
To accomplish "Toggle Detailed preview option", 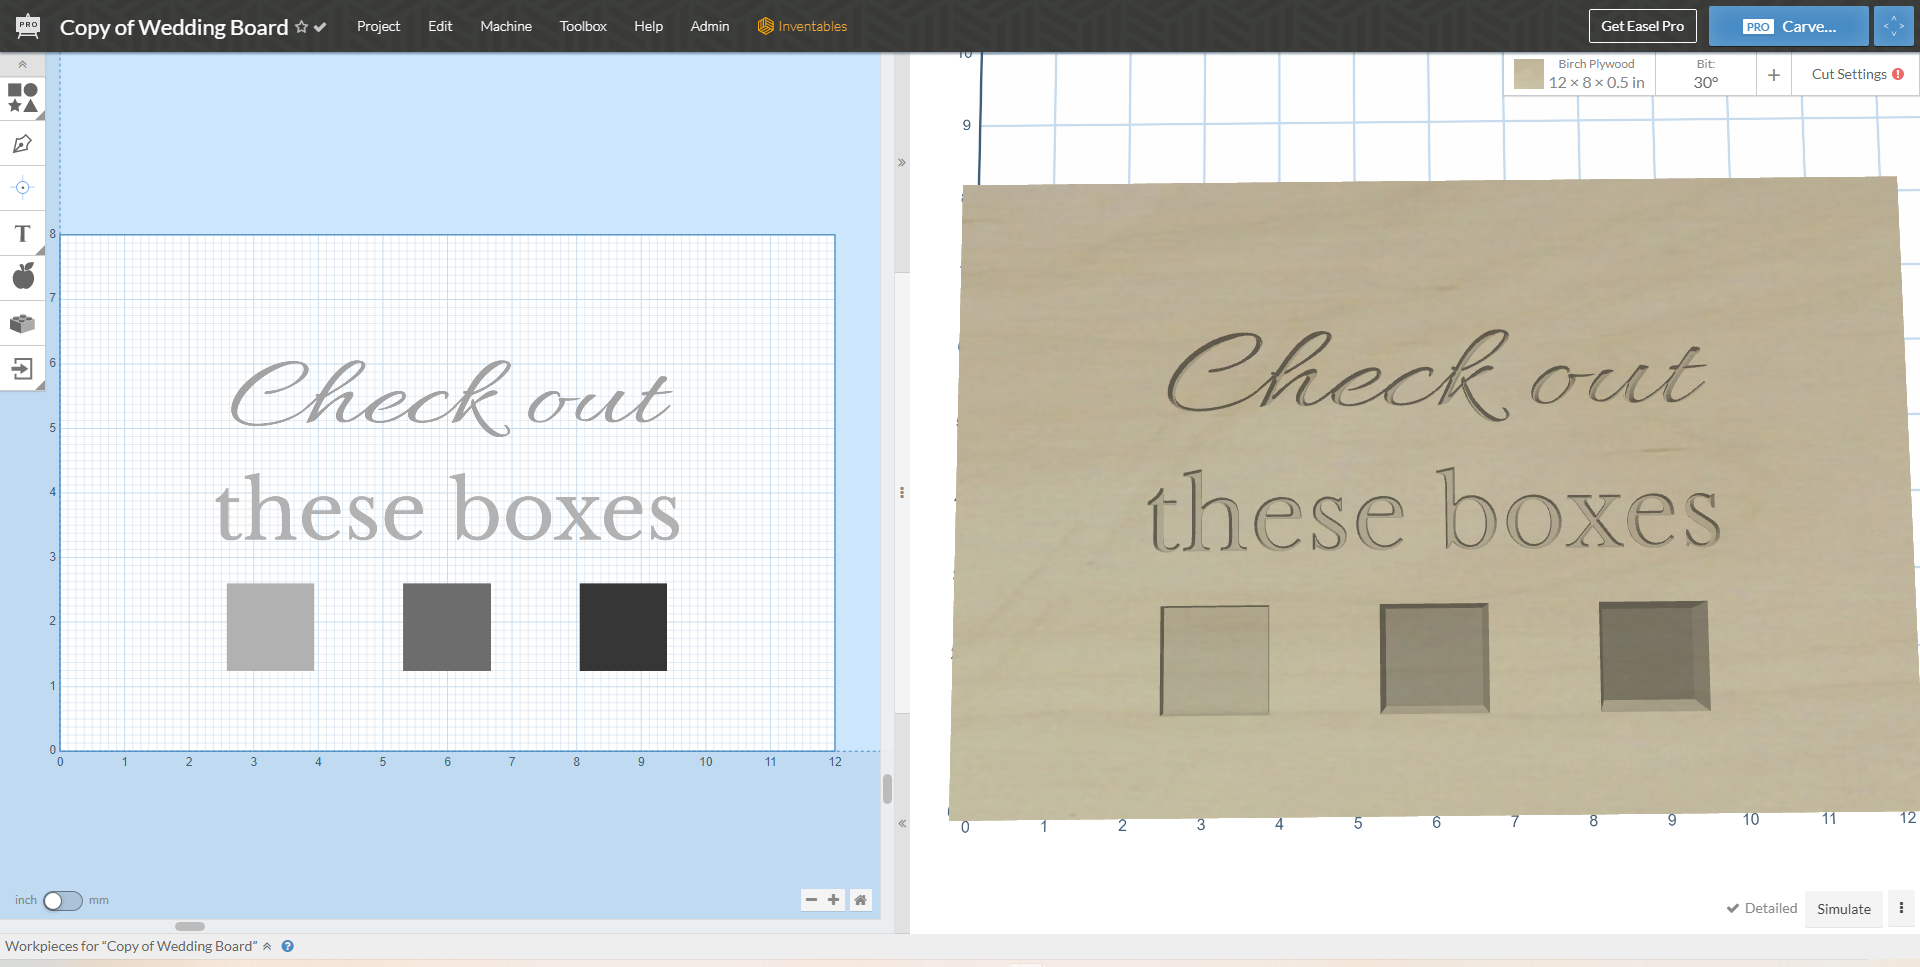I will (x=1762, y=908).
